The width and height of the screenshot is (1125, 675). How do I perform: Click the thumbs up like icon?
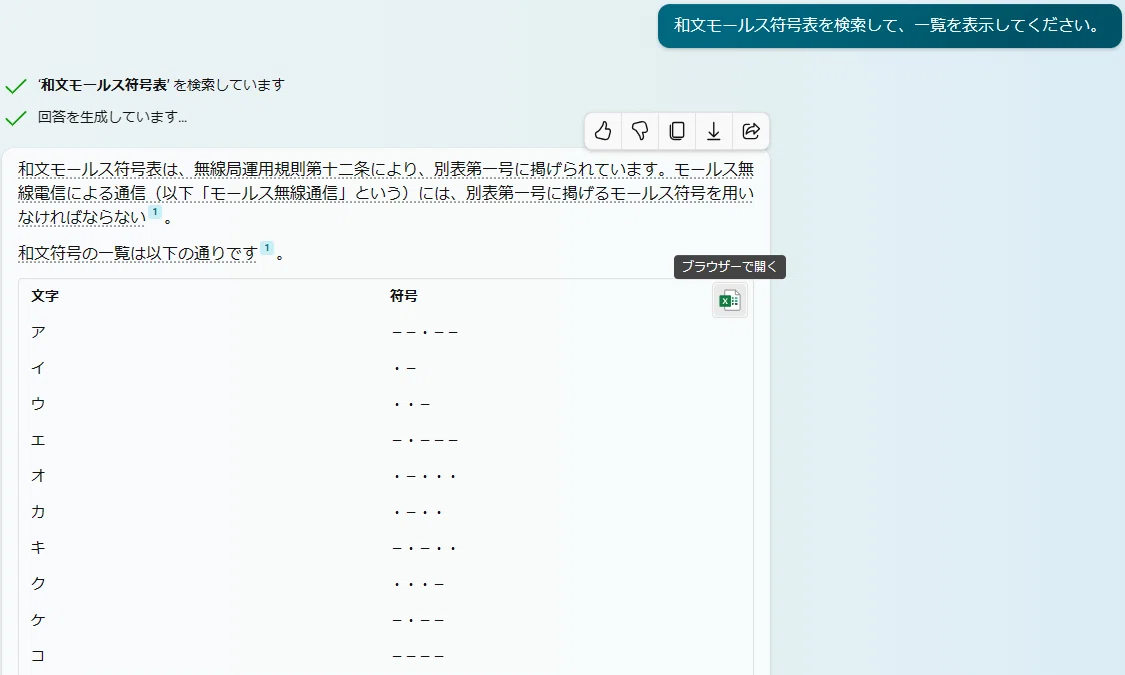[x=603, y=131]
